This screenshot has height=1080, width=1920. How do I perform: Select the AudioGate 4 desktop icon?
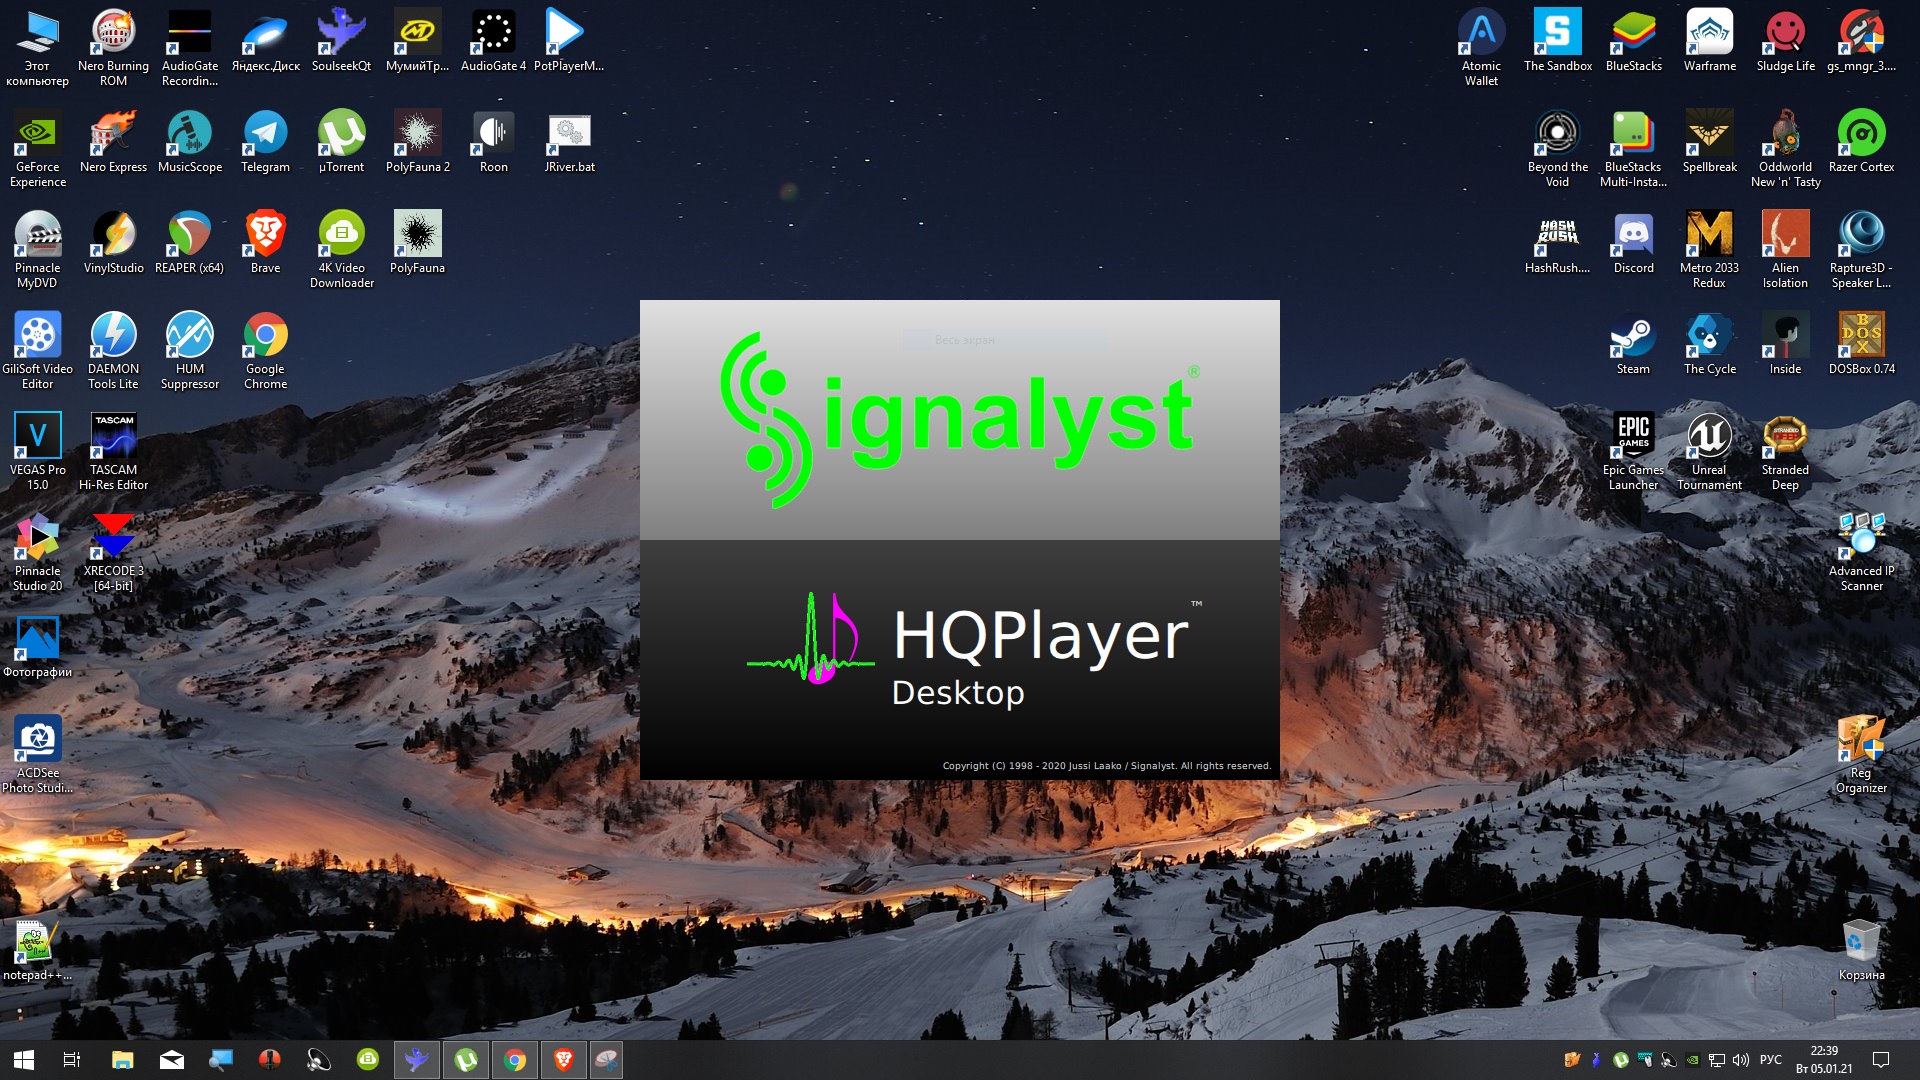coord(493,40)
